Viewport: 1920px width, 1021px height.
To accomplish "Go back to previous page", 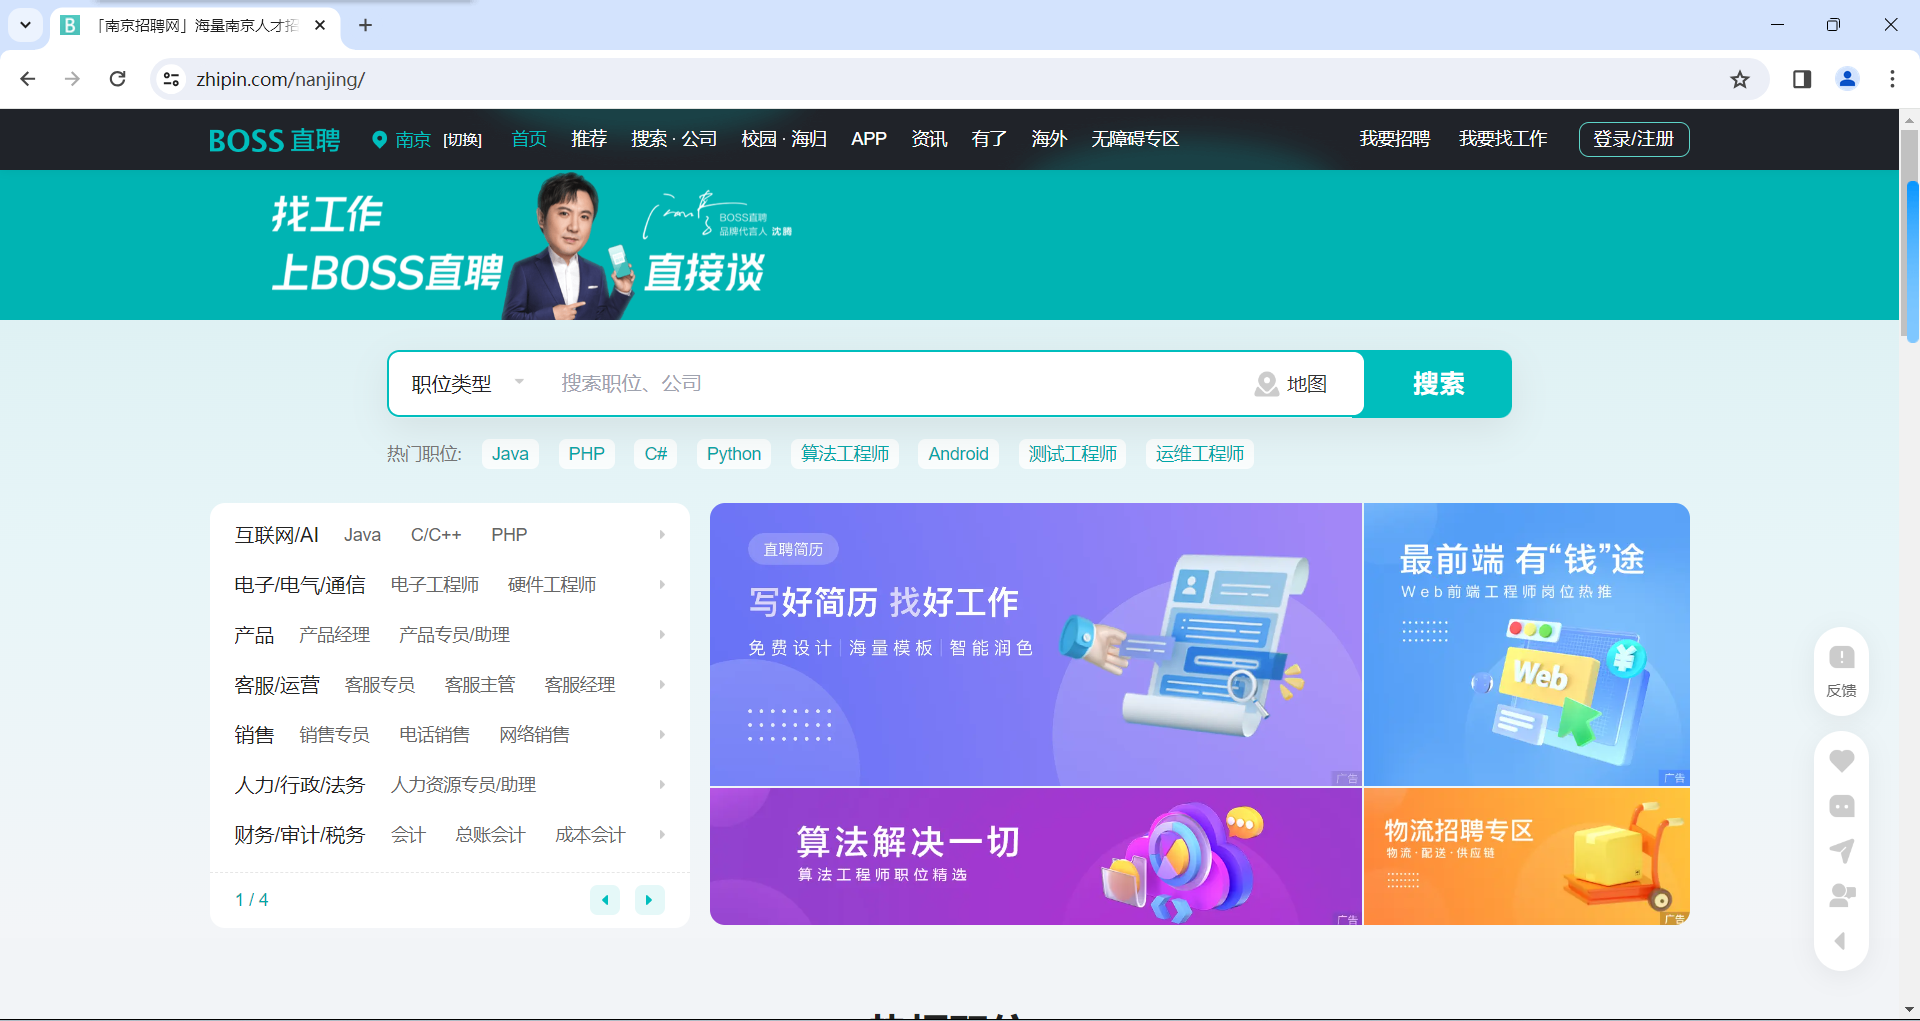I will coord(28,79).
